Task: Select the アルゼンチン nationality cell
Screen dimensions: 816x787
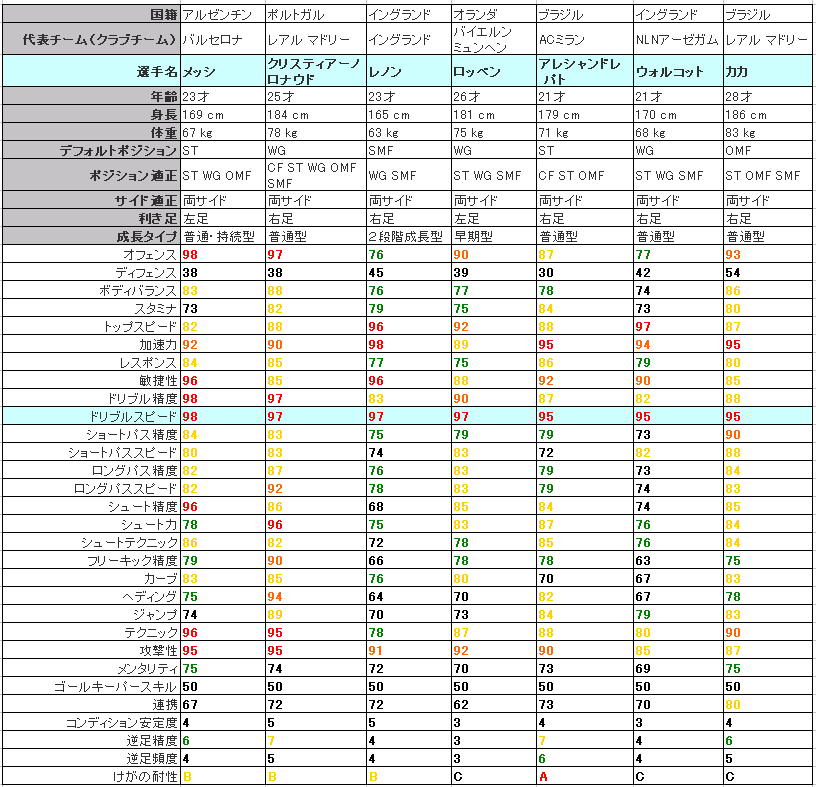Action: click(222, 15)
